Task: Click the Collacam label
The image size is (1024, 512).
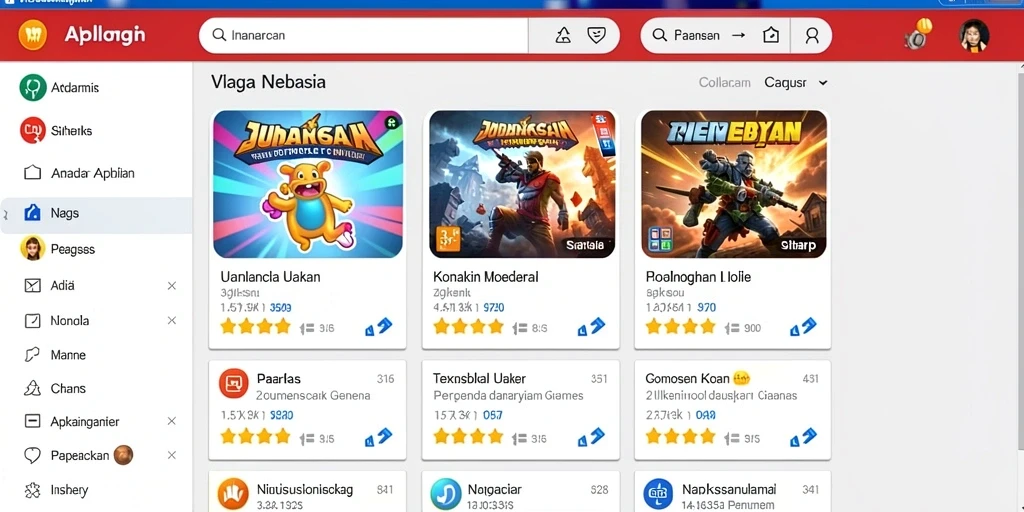Action: click(724, 83)
